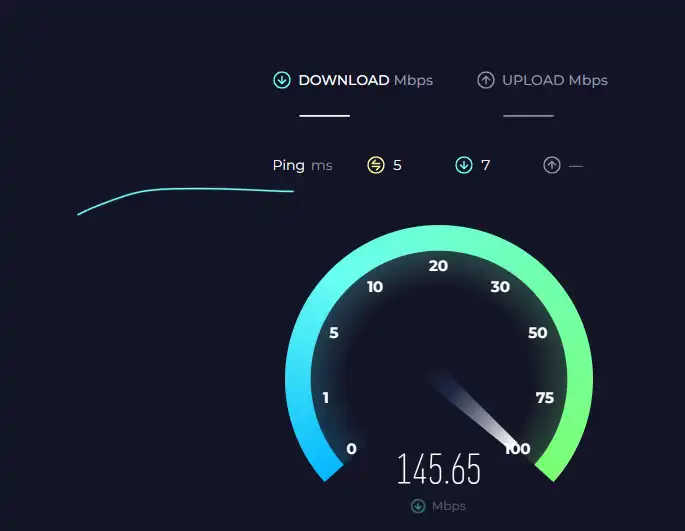The image size is (685, 531).
Task: Click the Ping ms label
Action: [x=302, y=166]
